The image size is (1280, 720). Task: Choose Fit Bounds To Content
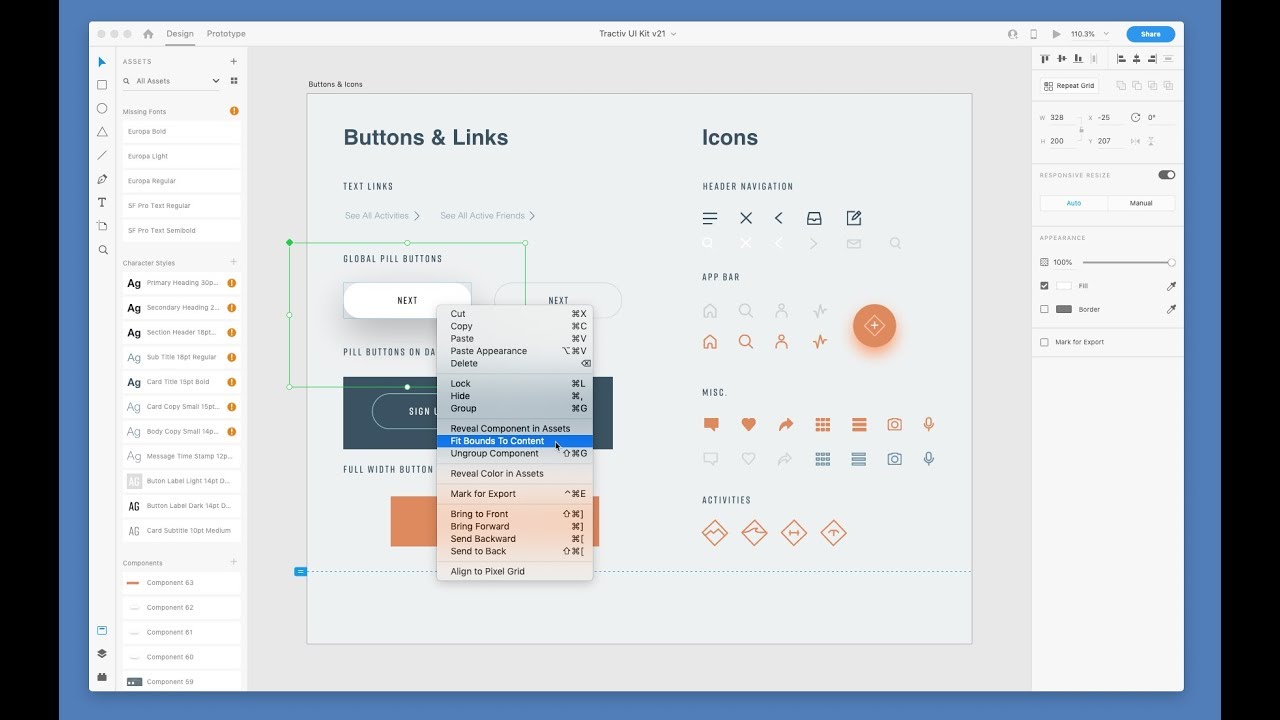497,441
